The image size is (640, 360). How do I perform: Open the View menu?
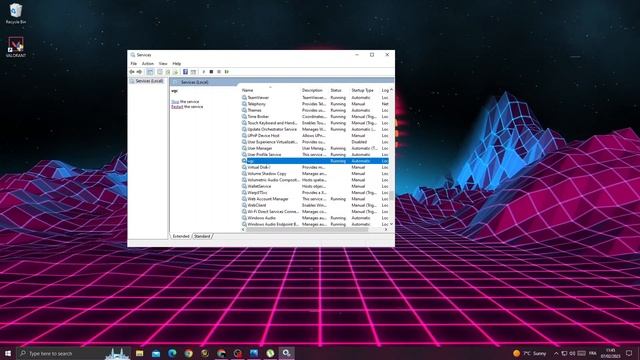coord(163,64)
